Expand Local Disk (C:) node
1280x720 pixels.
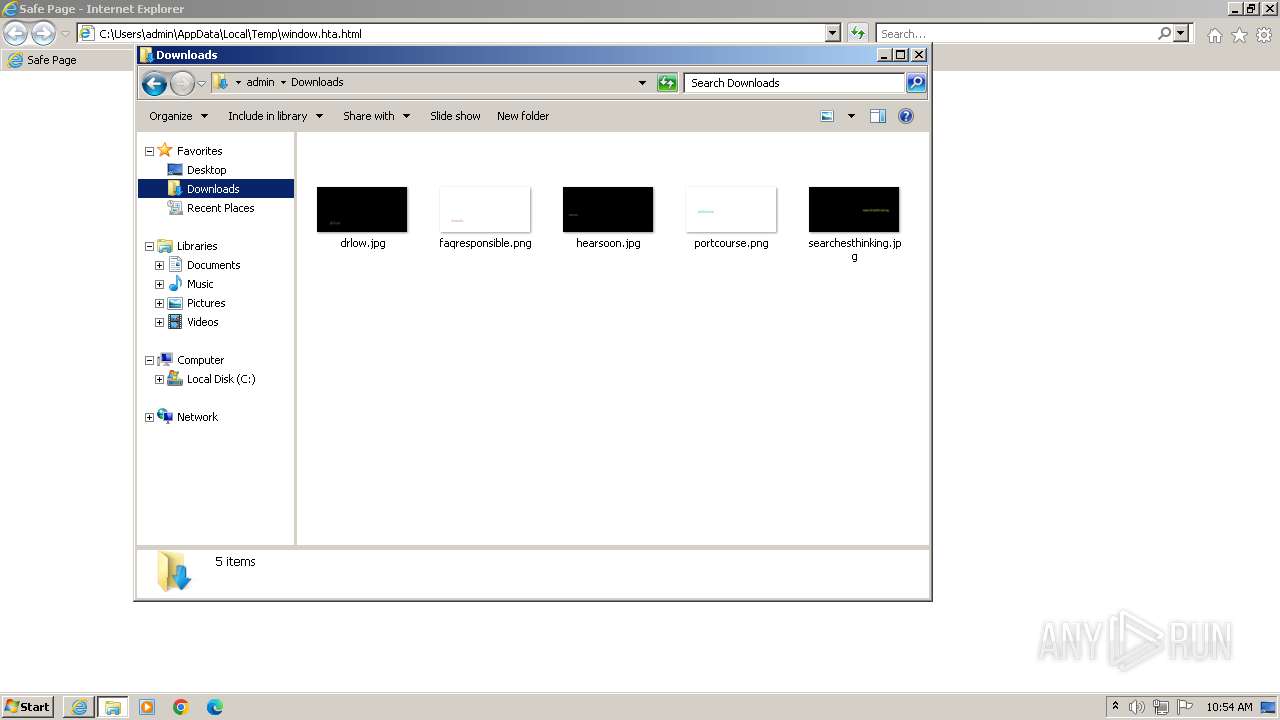(159, 379)
